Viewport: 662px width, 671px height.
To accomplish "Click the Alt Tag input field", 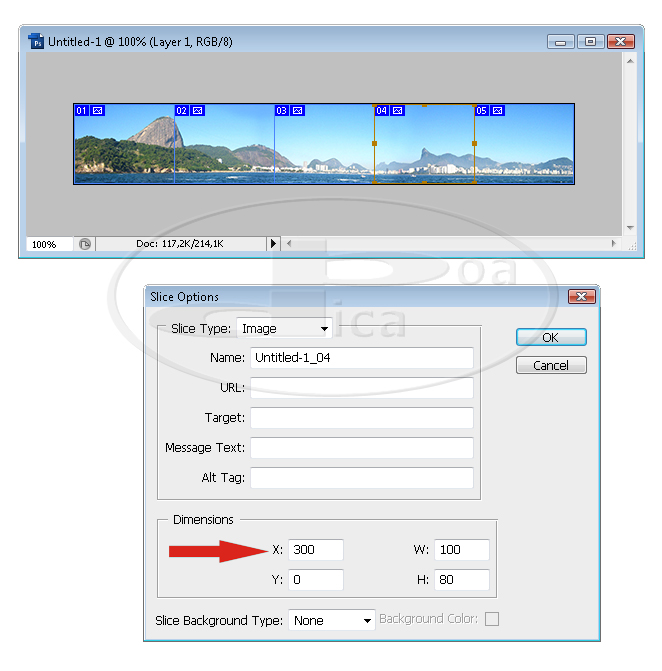I will (362, 478).
